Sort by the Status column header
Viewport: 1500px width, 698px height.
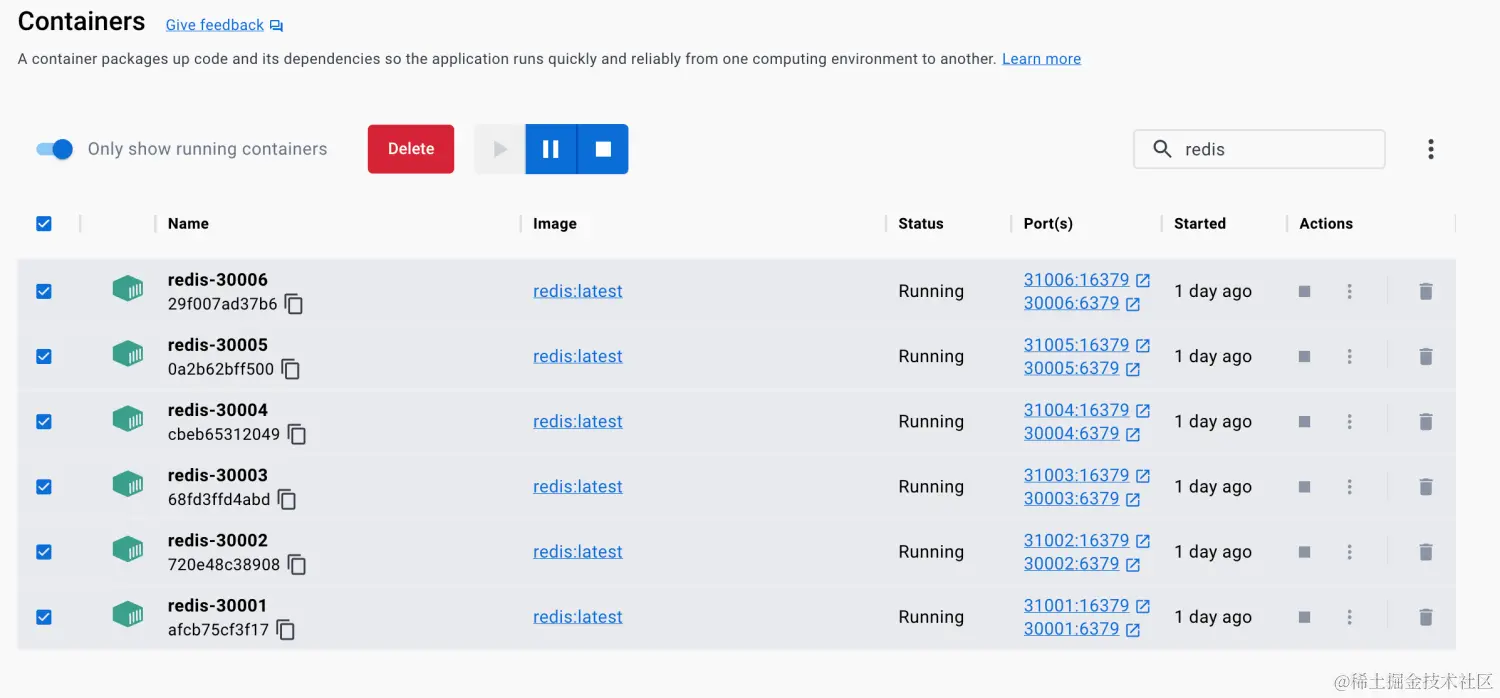coord(921,224)
